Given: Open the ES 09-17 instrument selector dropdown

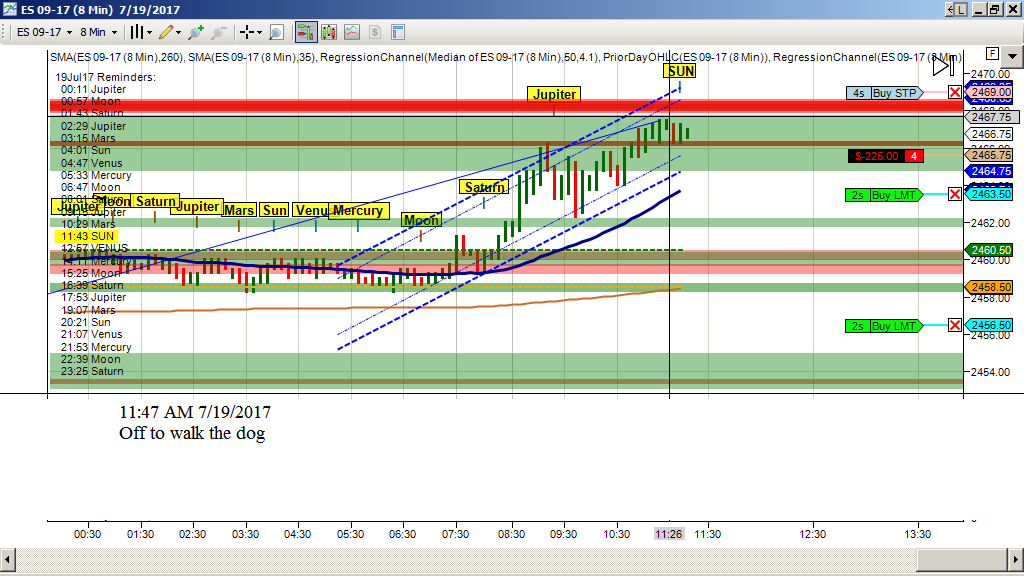Looking at the screenshot, I should [43, 32].
